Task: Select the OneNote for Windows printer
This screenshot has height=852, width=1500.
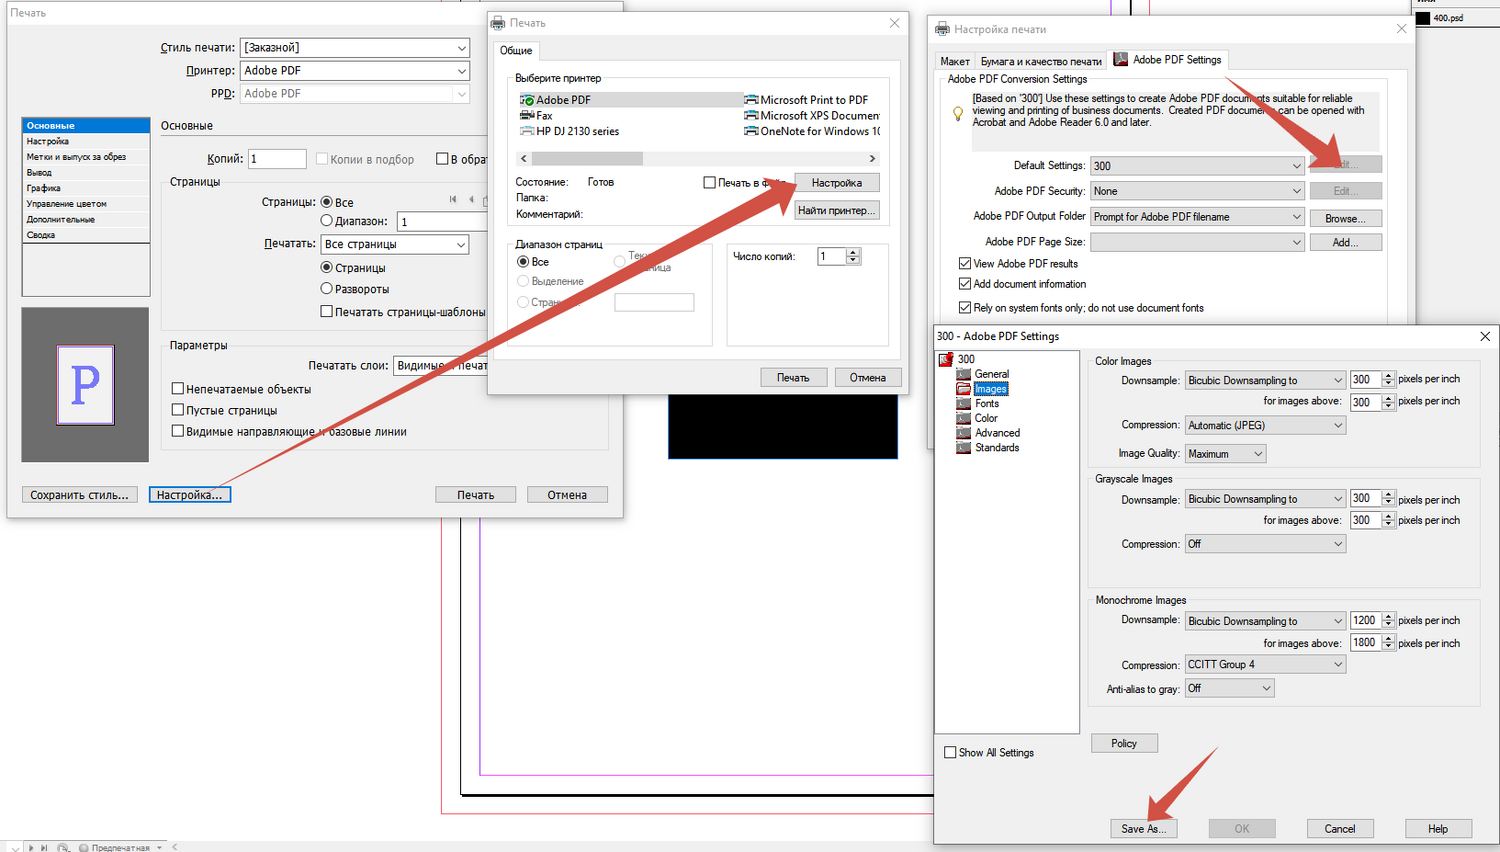Action: pos(813,131)
